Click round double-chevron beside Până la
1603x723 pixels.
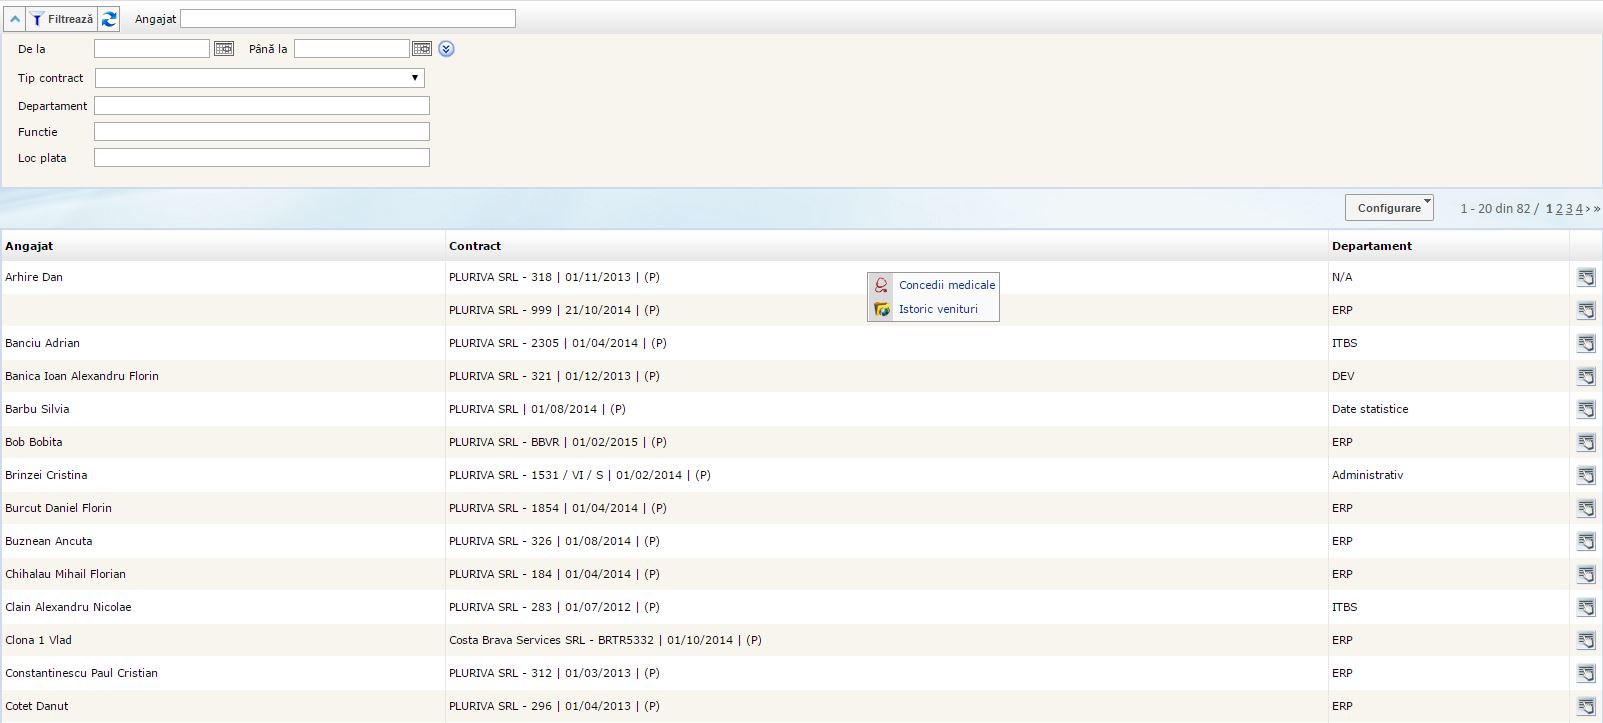click(446, 49)
